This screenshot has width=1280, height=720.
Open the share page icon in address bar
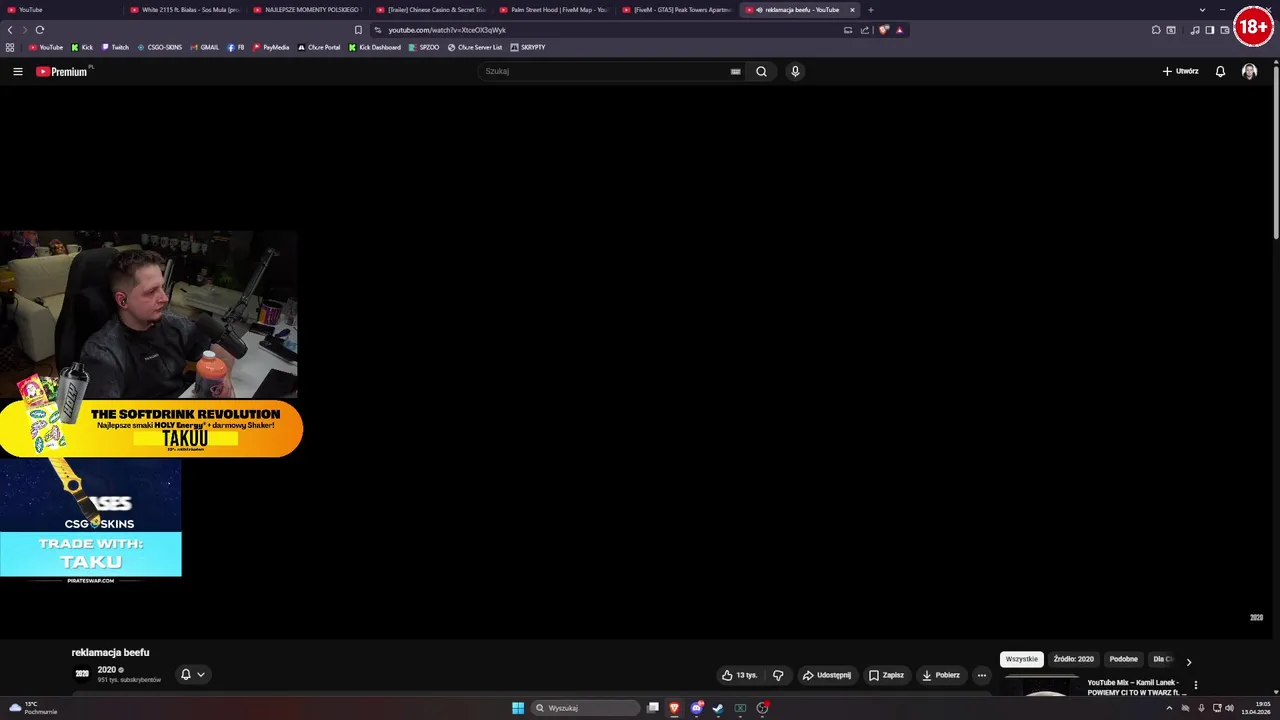[x=864, y=30]
